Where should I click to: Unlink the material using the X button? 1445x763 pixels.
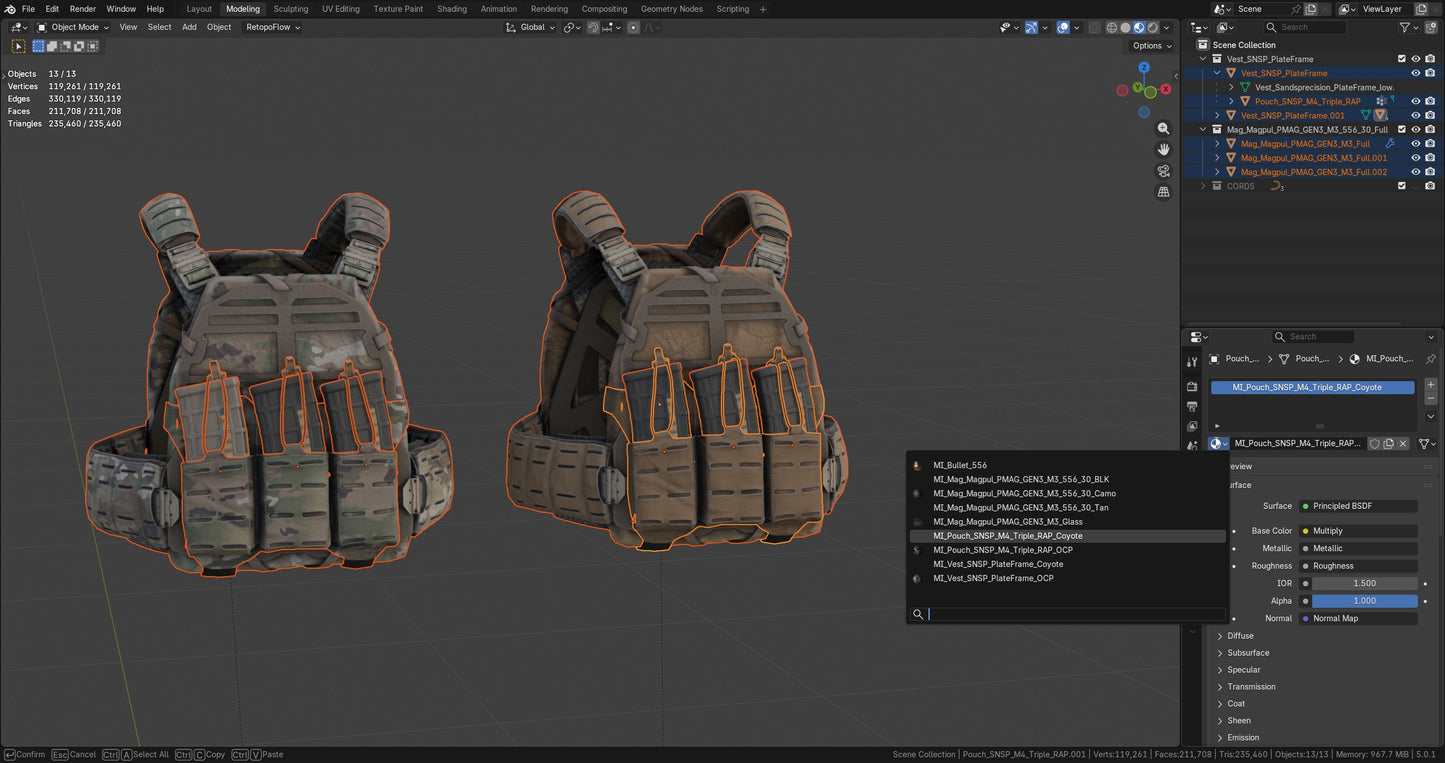tap(1403, 443)
